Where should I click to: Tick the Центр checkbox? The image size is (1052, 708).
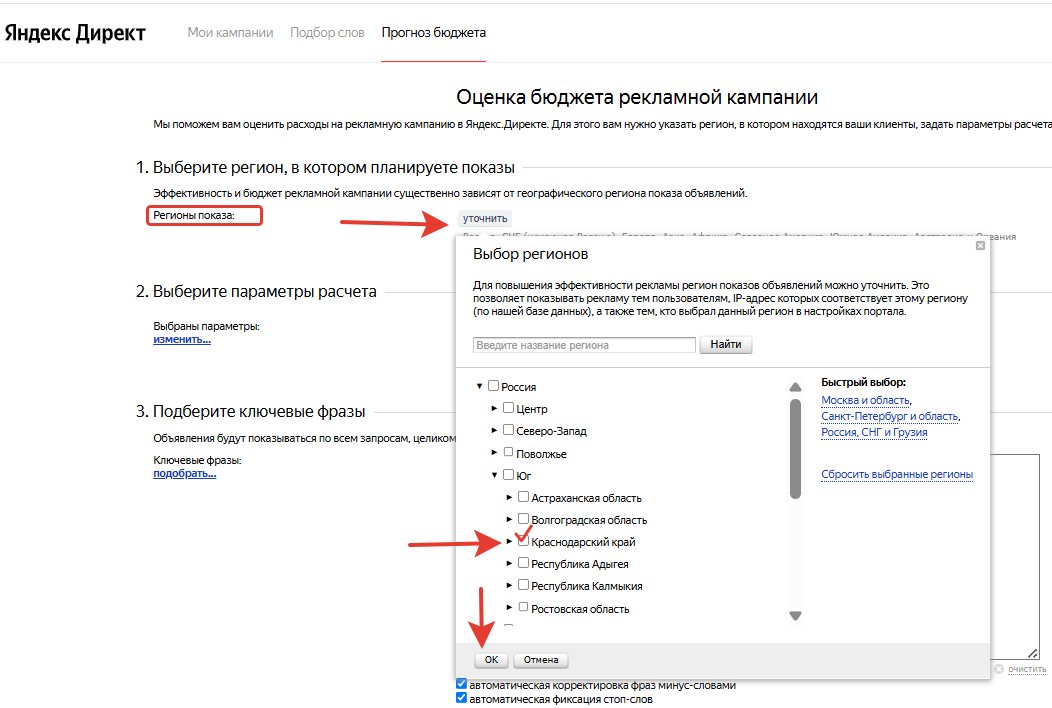(509, 408)
